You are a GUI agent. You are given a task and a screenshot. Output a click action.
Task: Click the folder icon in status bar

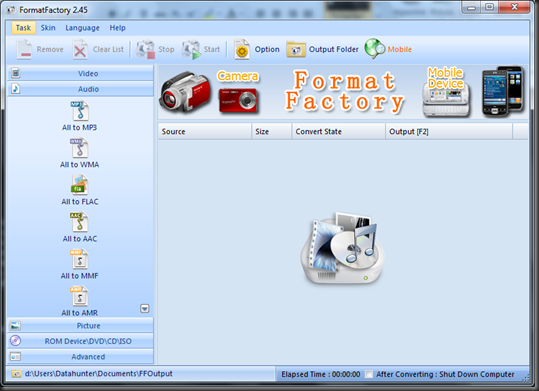point(16,374)
